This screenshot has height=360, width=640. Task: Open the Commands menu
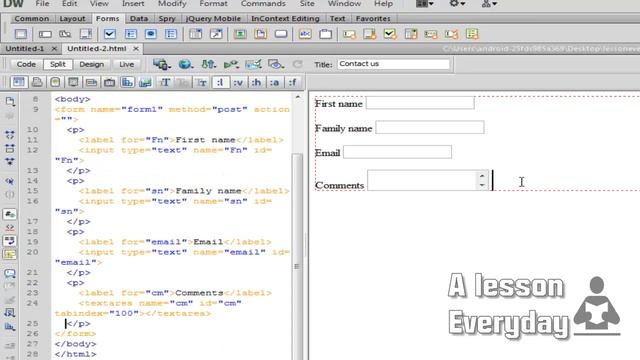pyautogui.click(x=263, y=4)
